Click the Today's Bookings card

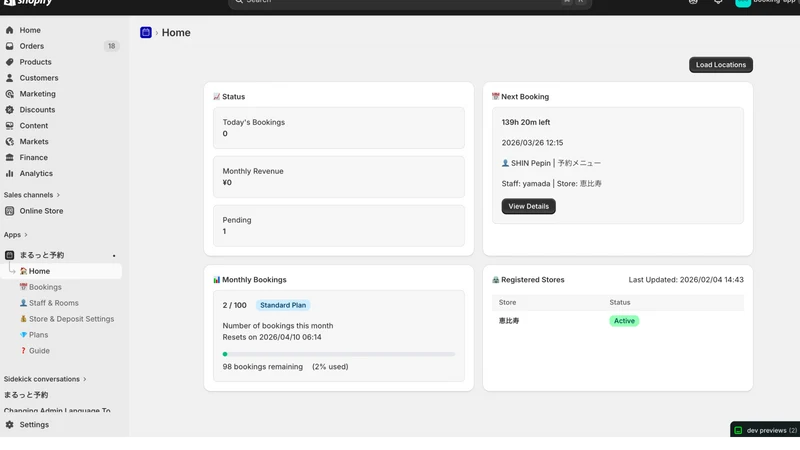tap(339, 128)
